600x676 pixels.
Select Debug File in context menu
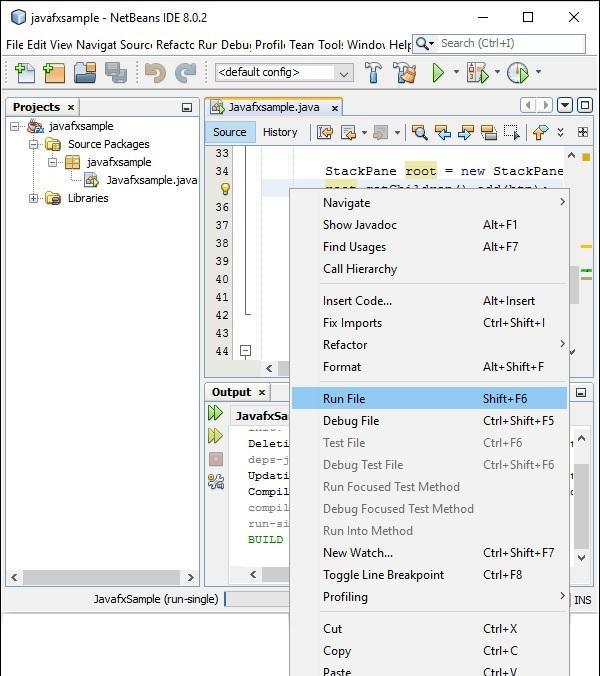(x=429, y=420)
